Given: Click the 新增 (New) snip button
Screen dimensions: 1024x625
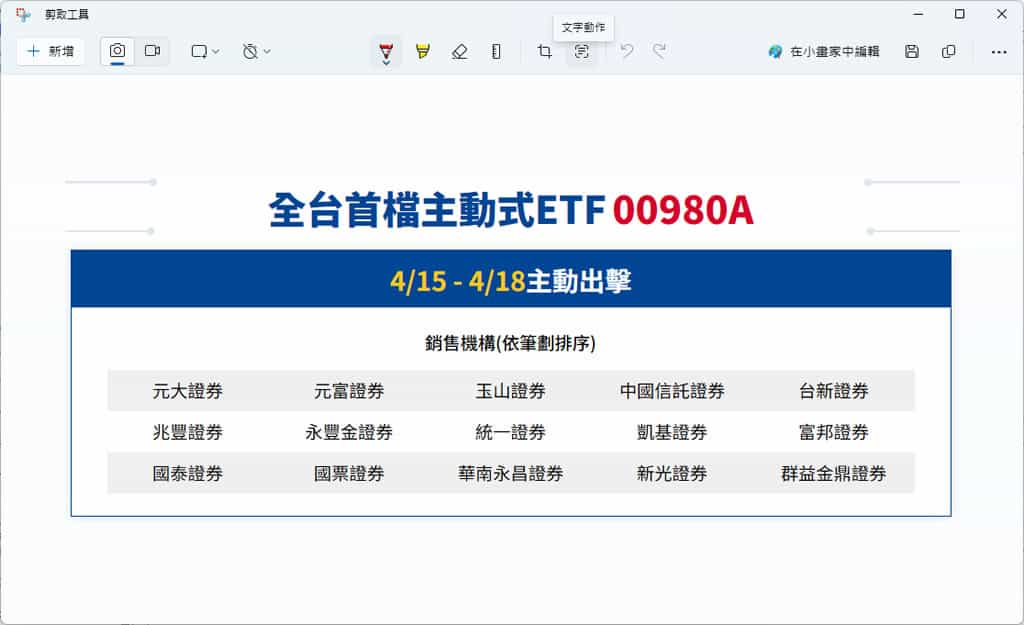Looking at the screenshot, I should point(50,51).
